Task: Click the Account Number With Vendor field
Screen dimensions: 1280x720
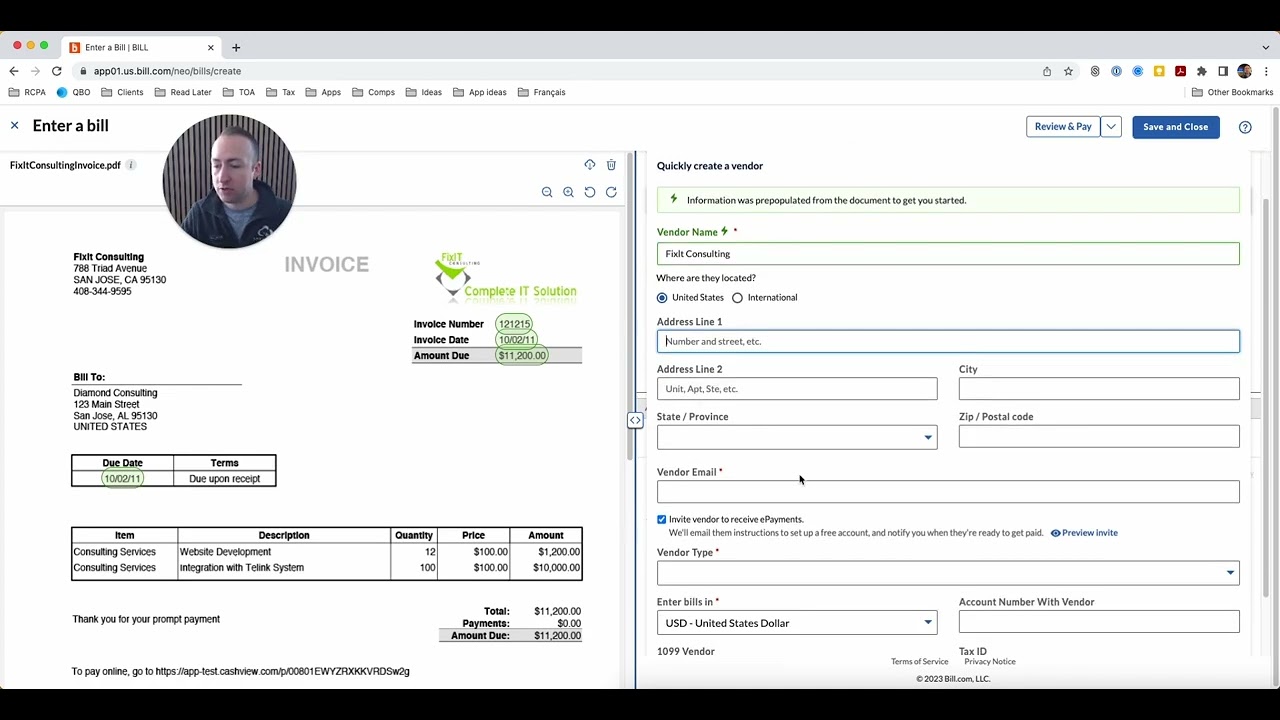Action: click(1099, 622)
